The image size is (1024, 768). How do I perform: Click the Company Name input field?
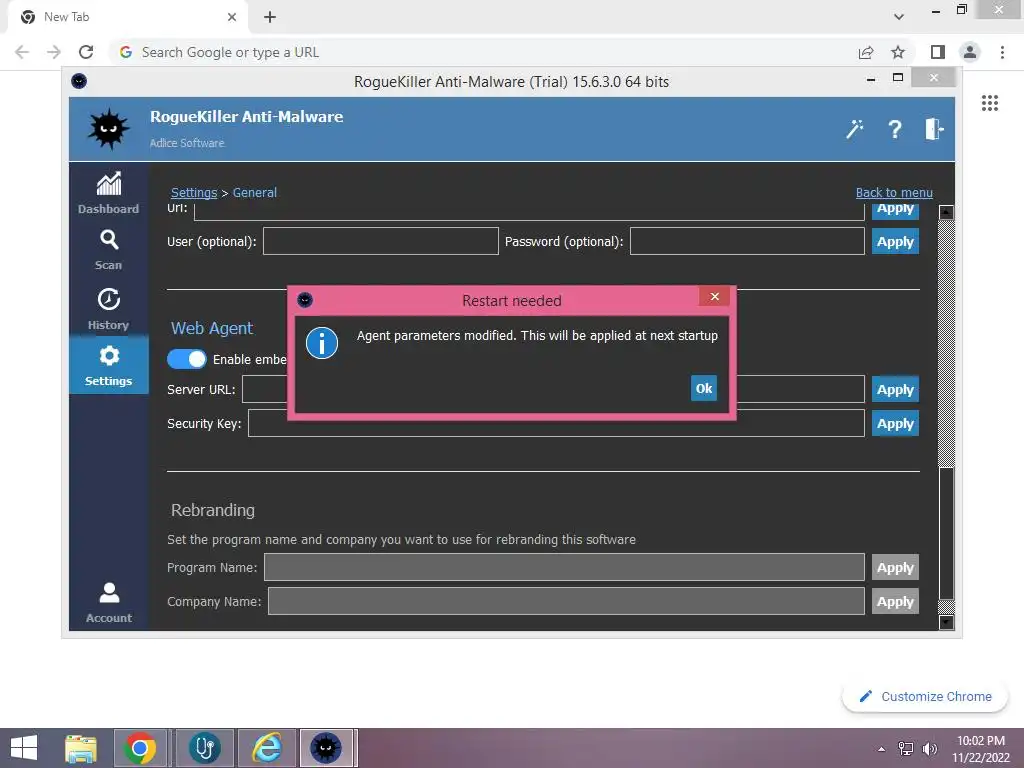pos(566,601)
